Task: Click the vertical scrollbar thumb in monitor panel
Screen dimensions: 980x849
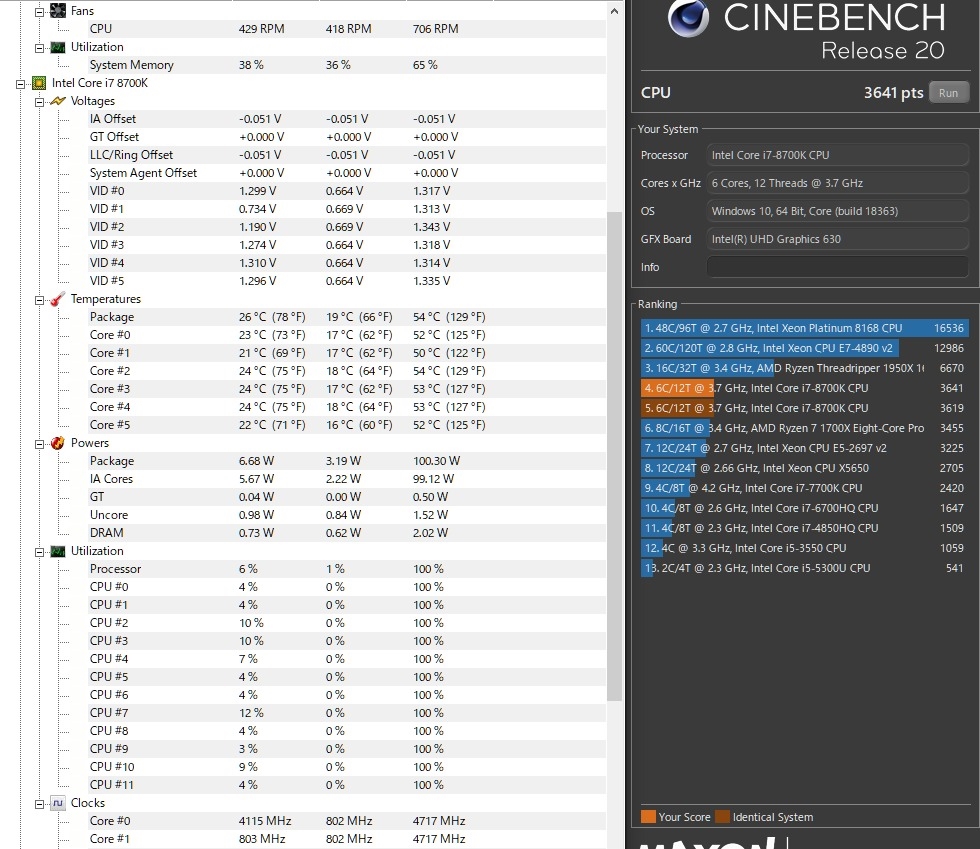Action: pos(614,456)
